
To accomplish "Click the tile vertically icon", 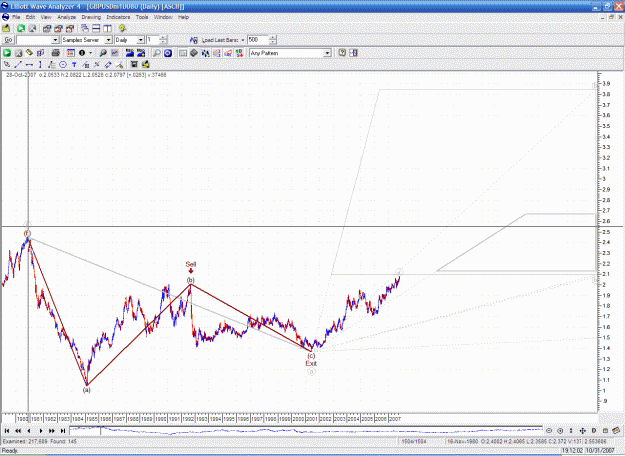I will click(x=108, y=28).
